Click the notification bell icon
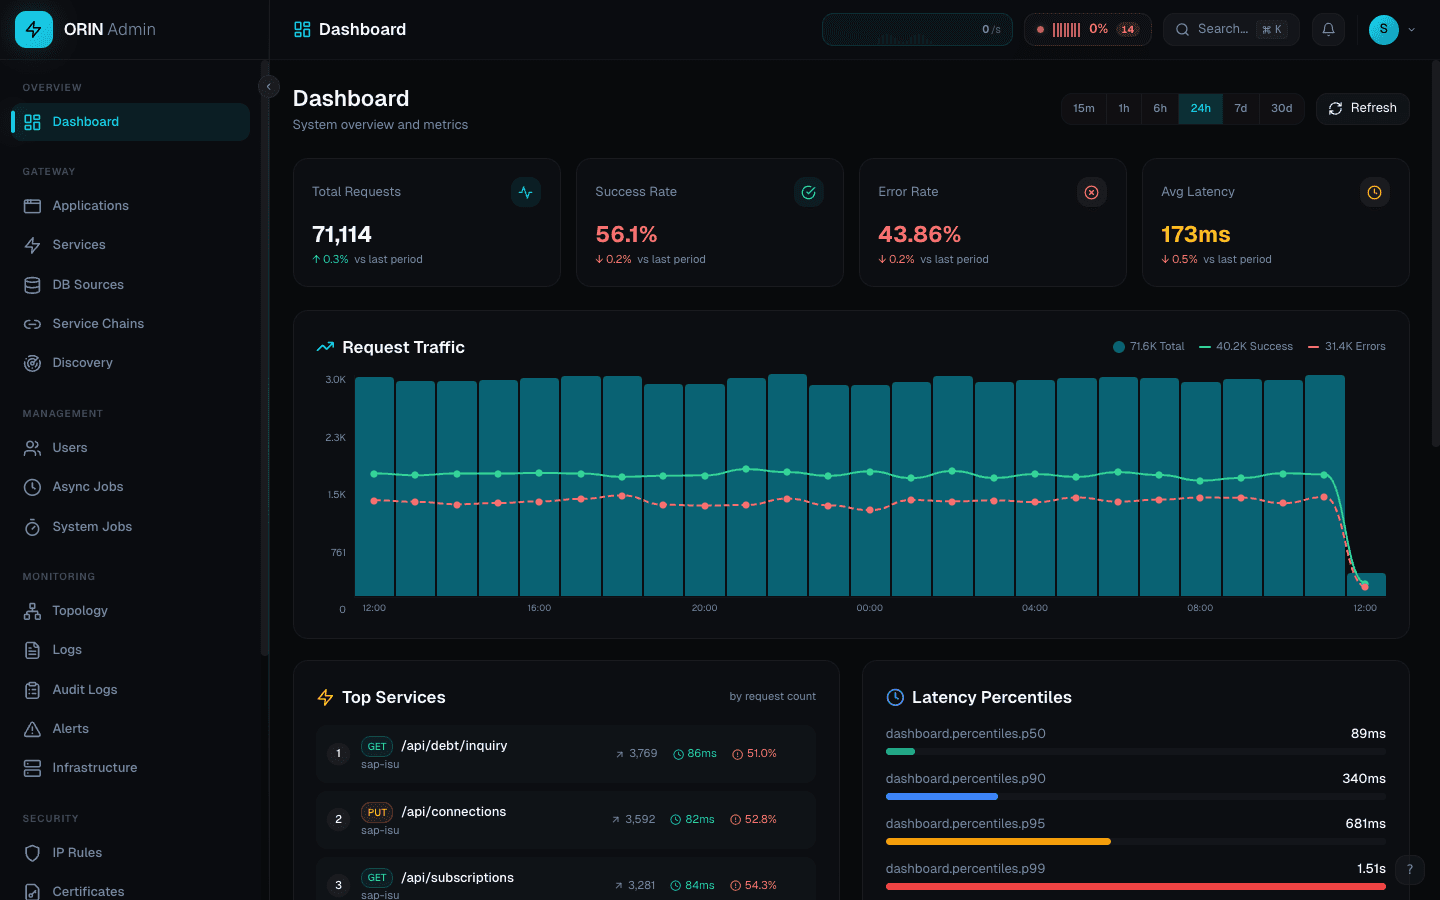 click(1328, 30)
